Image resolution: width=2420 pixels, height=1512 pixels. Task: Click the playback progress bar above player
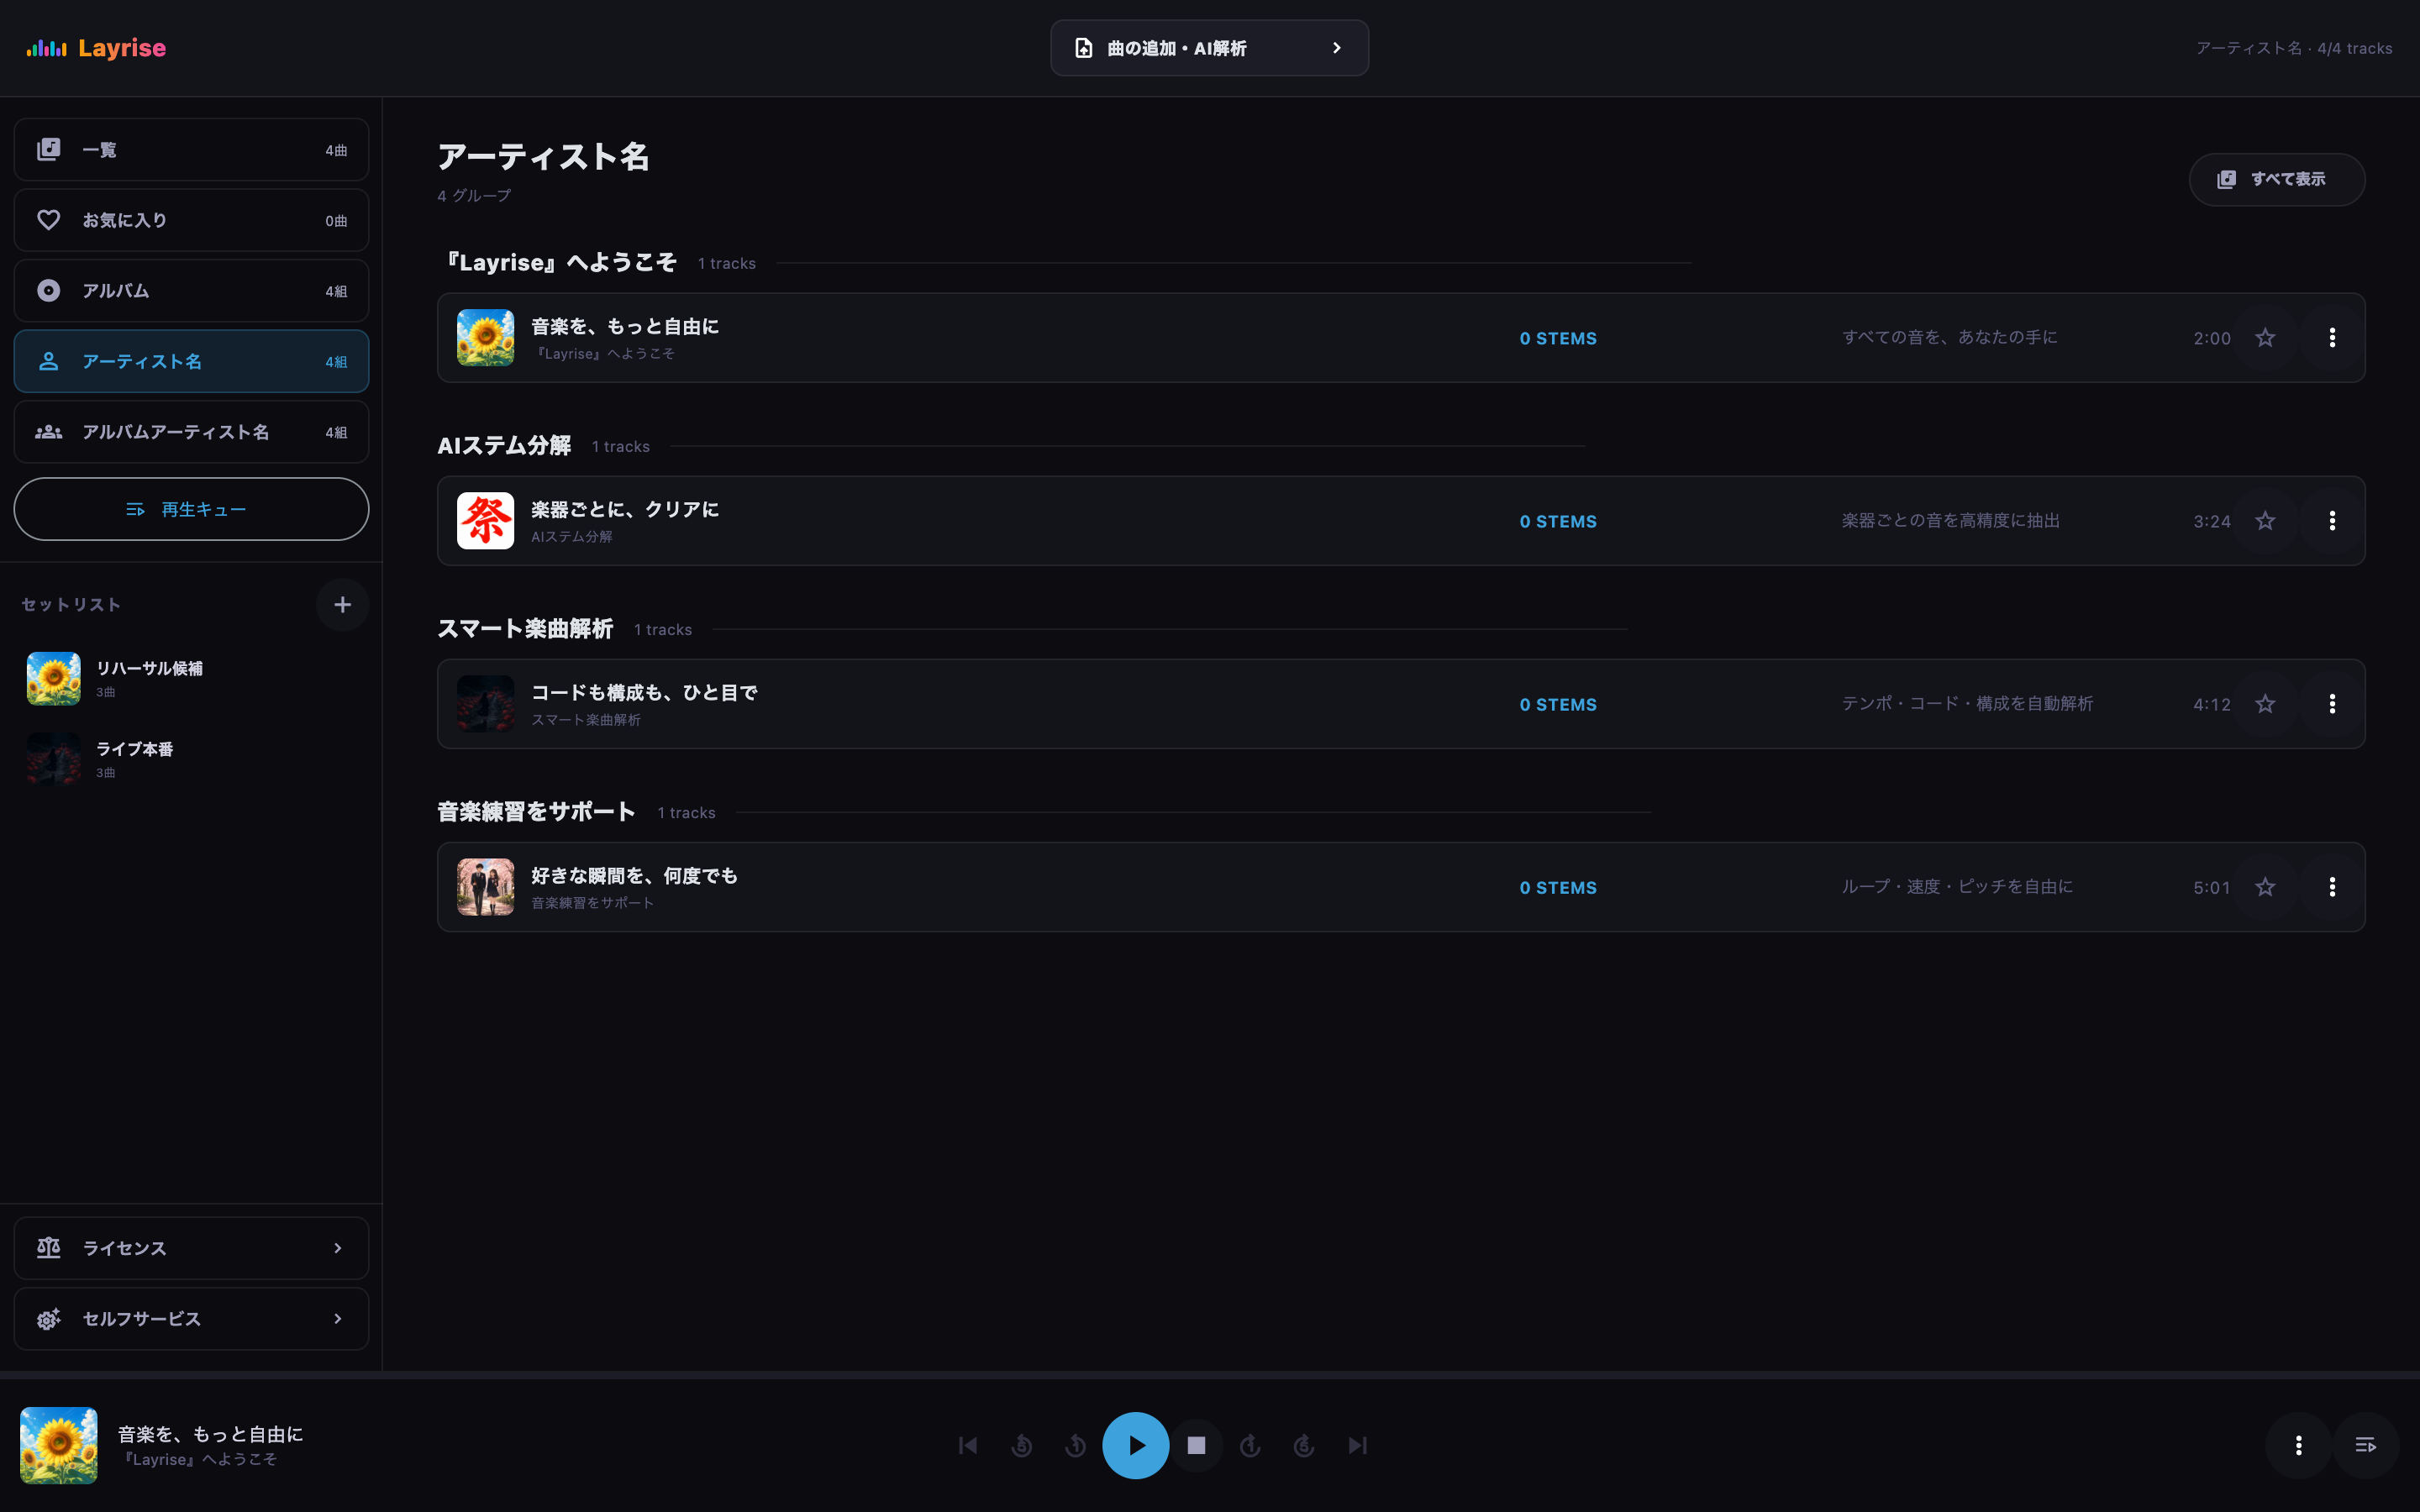pos(1210,1376)
